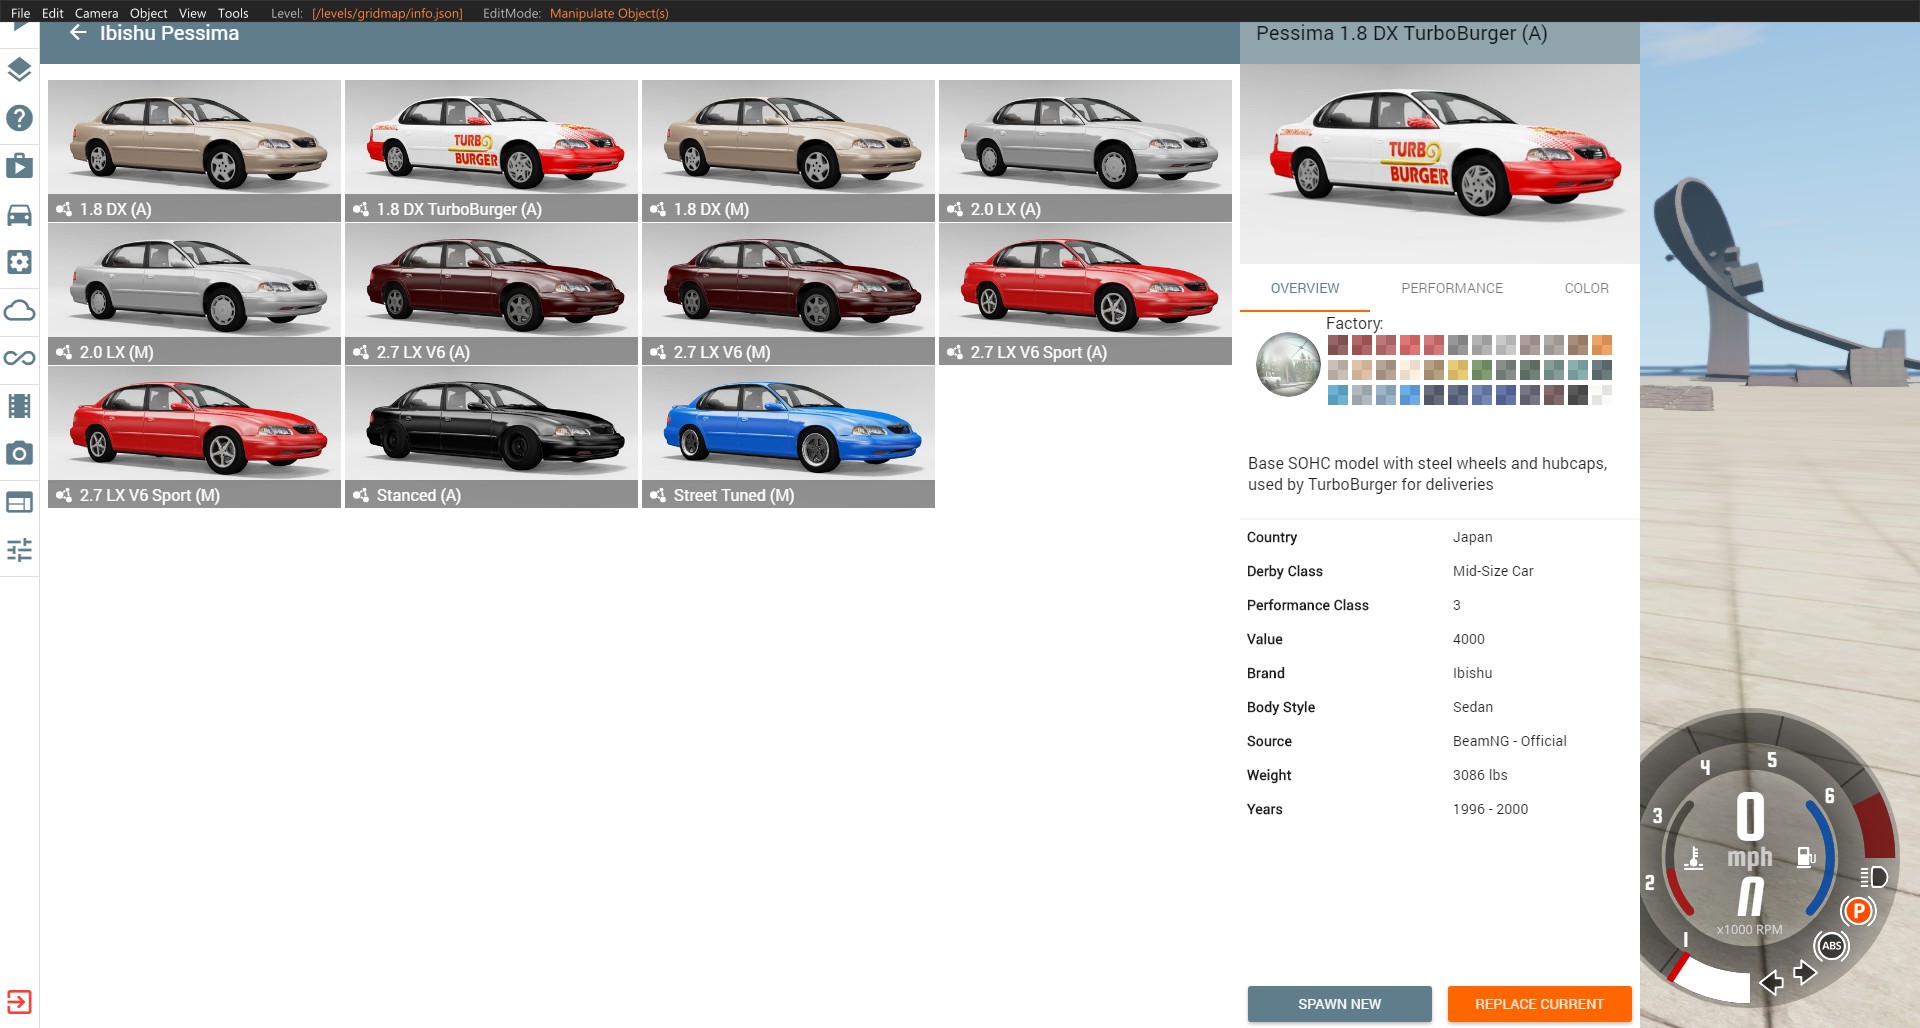This screenshot has width=1920, height=1028.
Task: Open the vehicle configuration gear icon
Action: (19, 262)
